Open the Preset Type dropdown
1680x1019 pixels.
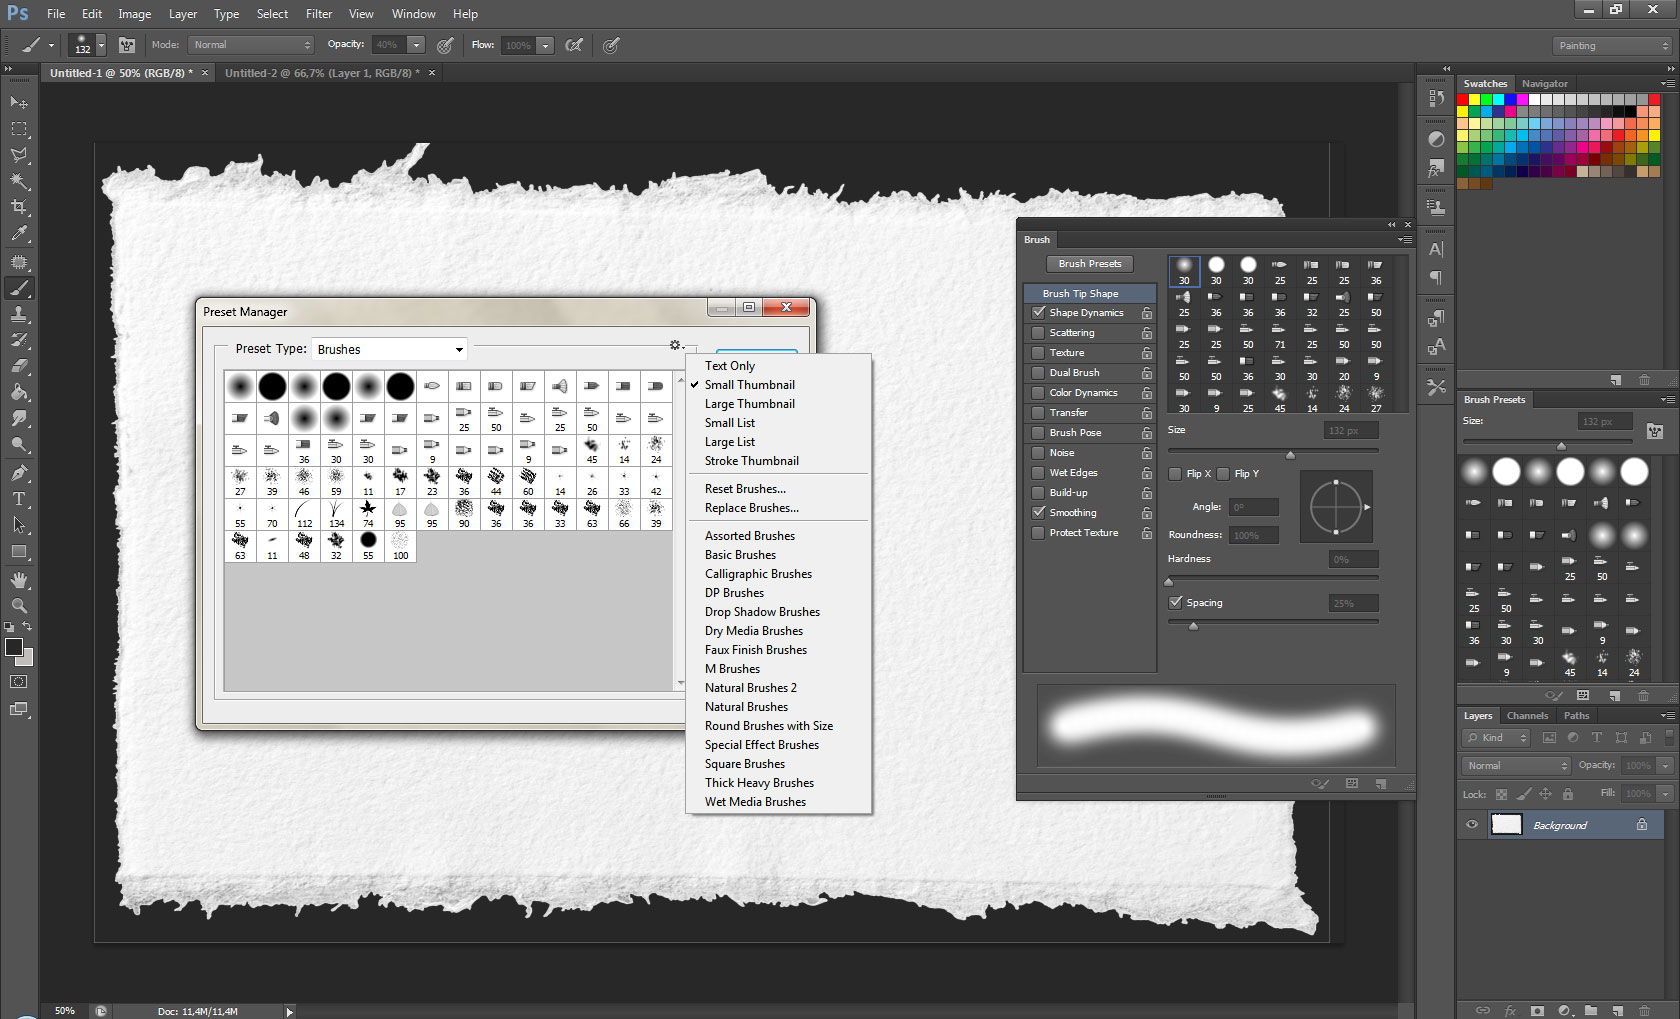point(390,349)
